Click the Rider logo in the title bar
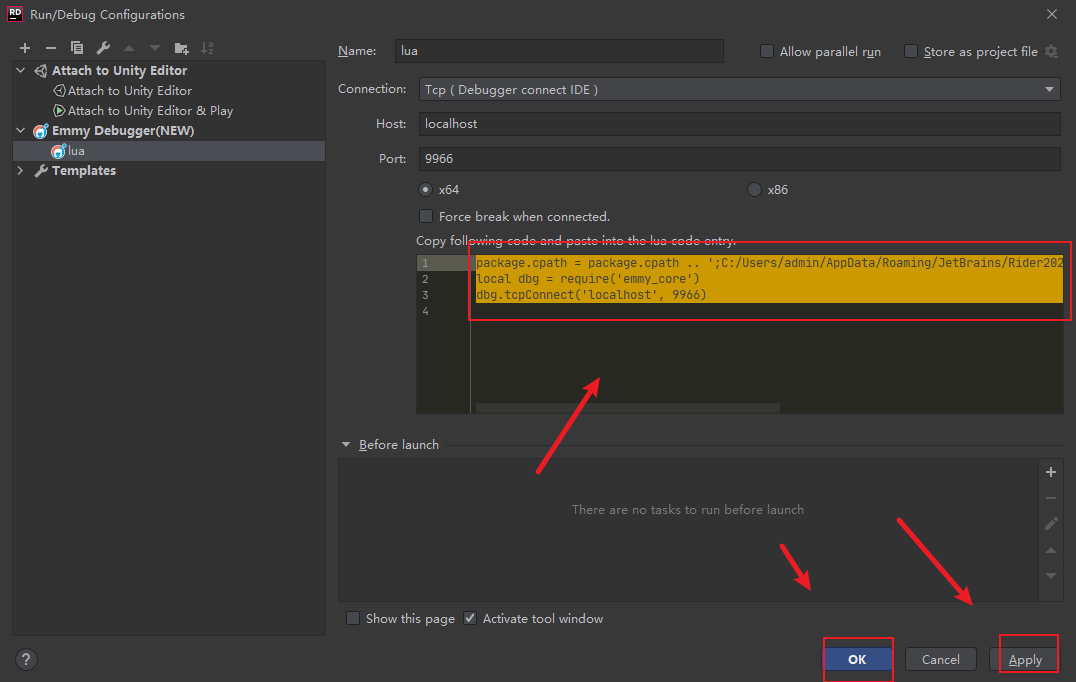 [x=14, y=14]
